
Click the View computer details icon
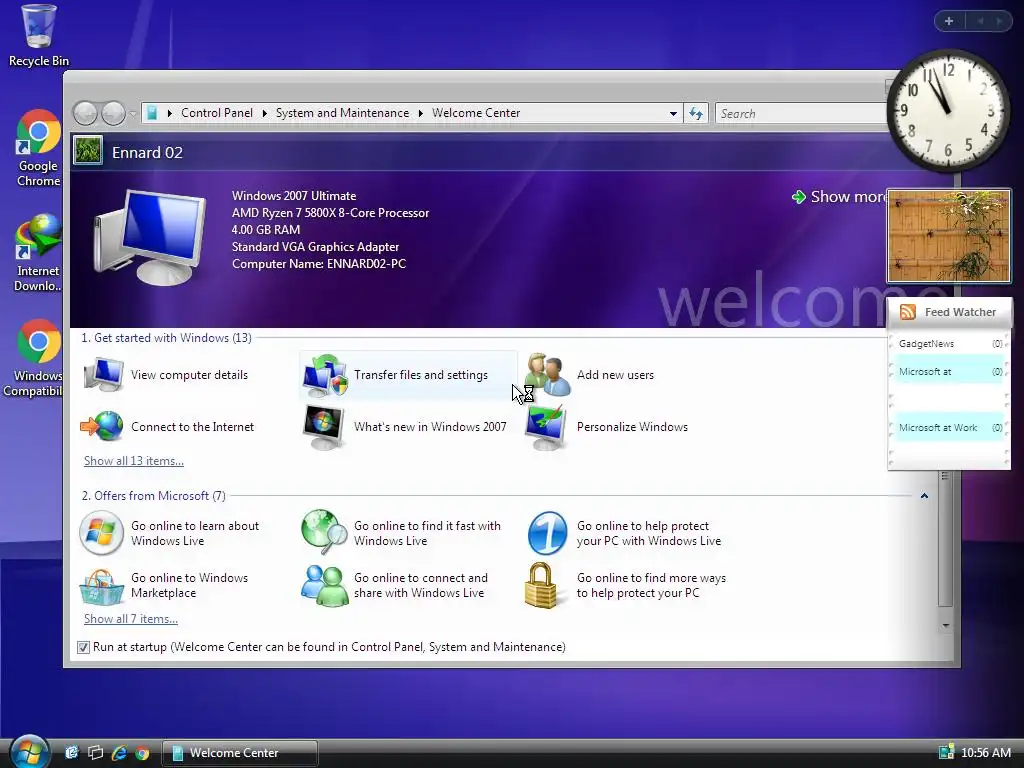pyautogui.click(x=103, y=374)
